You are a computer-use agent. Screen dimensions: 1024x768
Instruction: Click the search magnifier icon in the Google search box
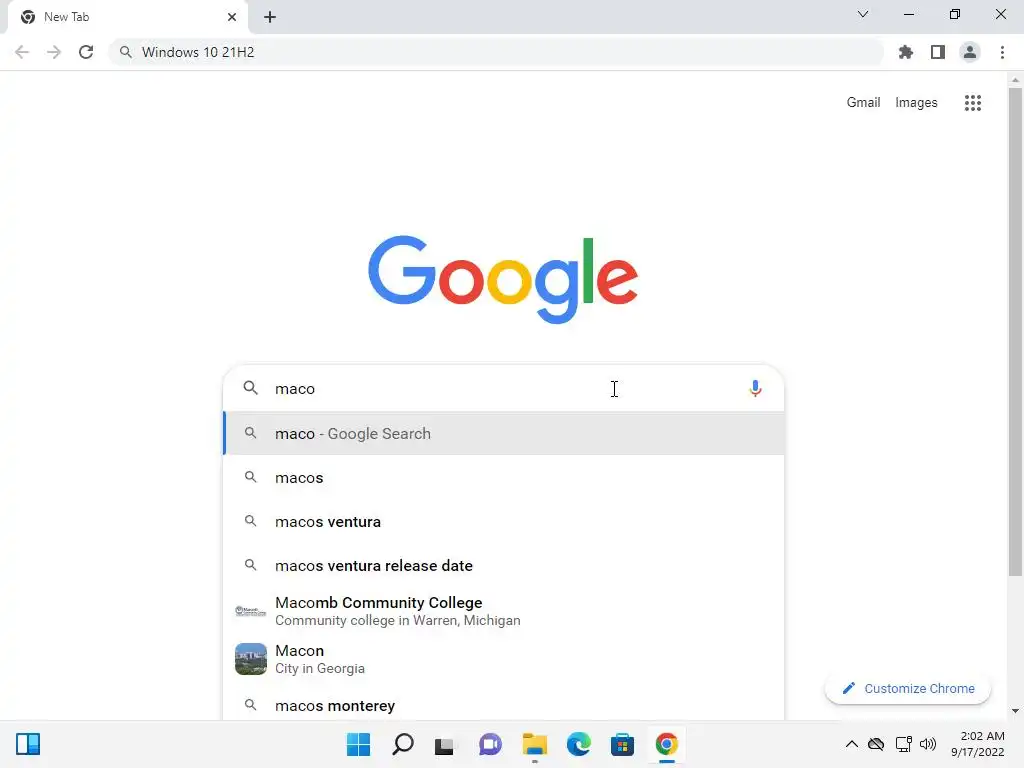pos(251,388)
